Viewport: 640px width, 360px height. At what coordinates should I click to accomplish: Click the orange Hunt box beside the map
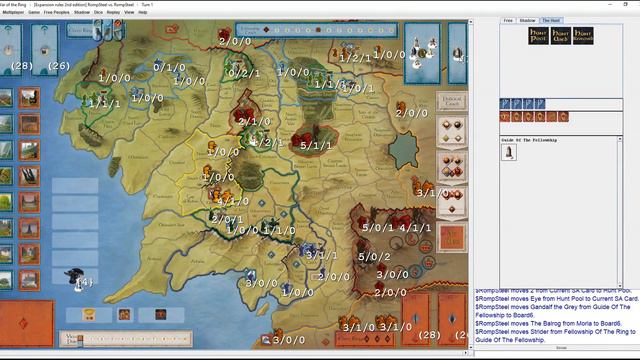[x=452, y=238]
